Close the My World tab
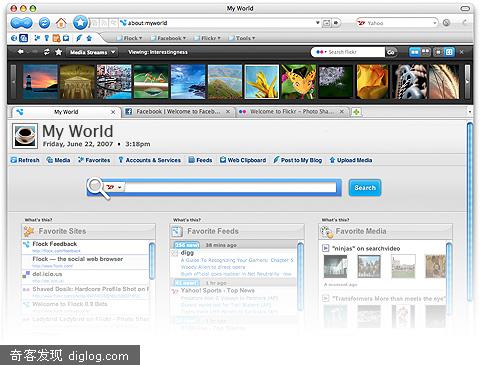The image size is (480, 365). pyautogui.click(x=113, y=112)
